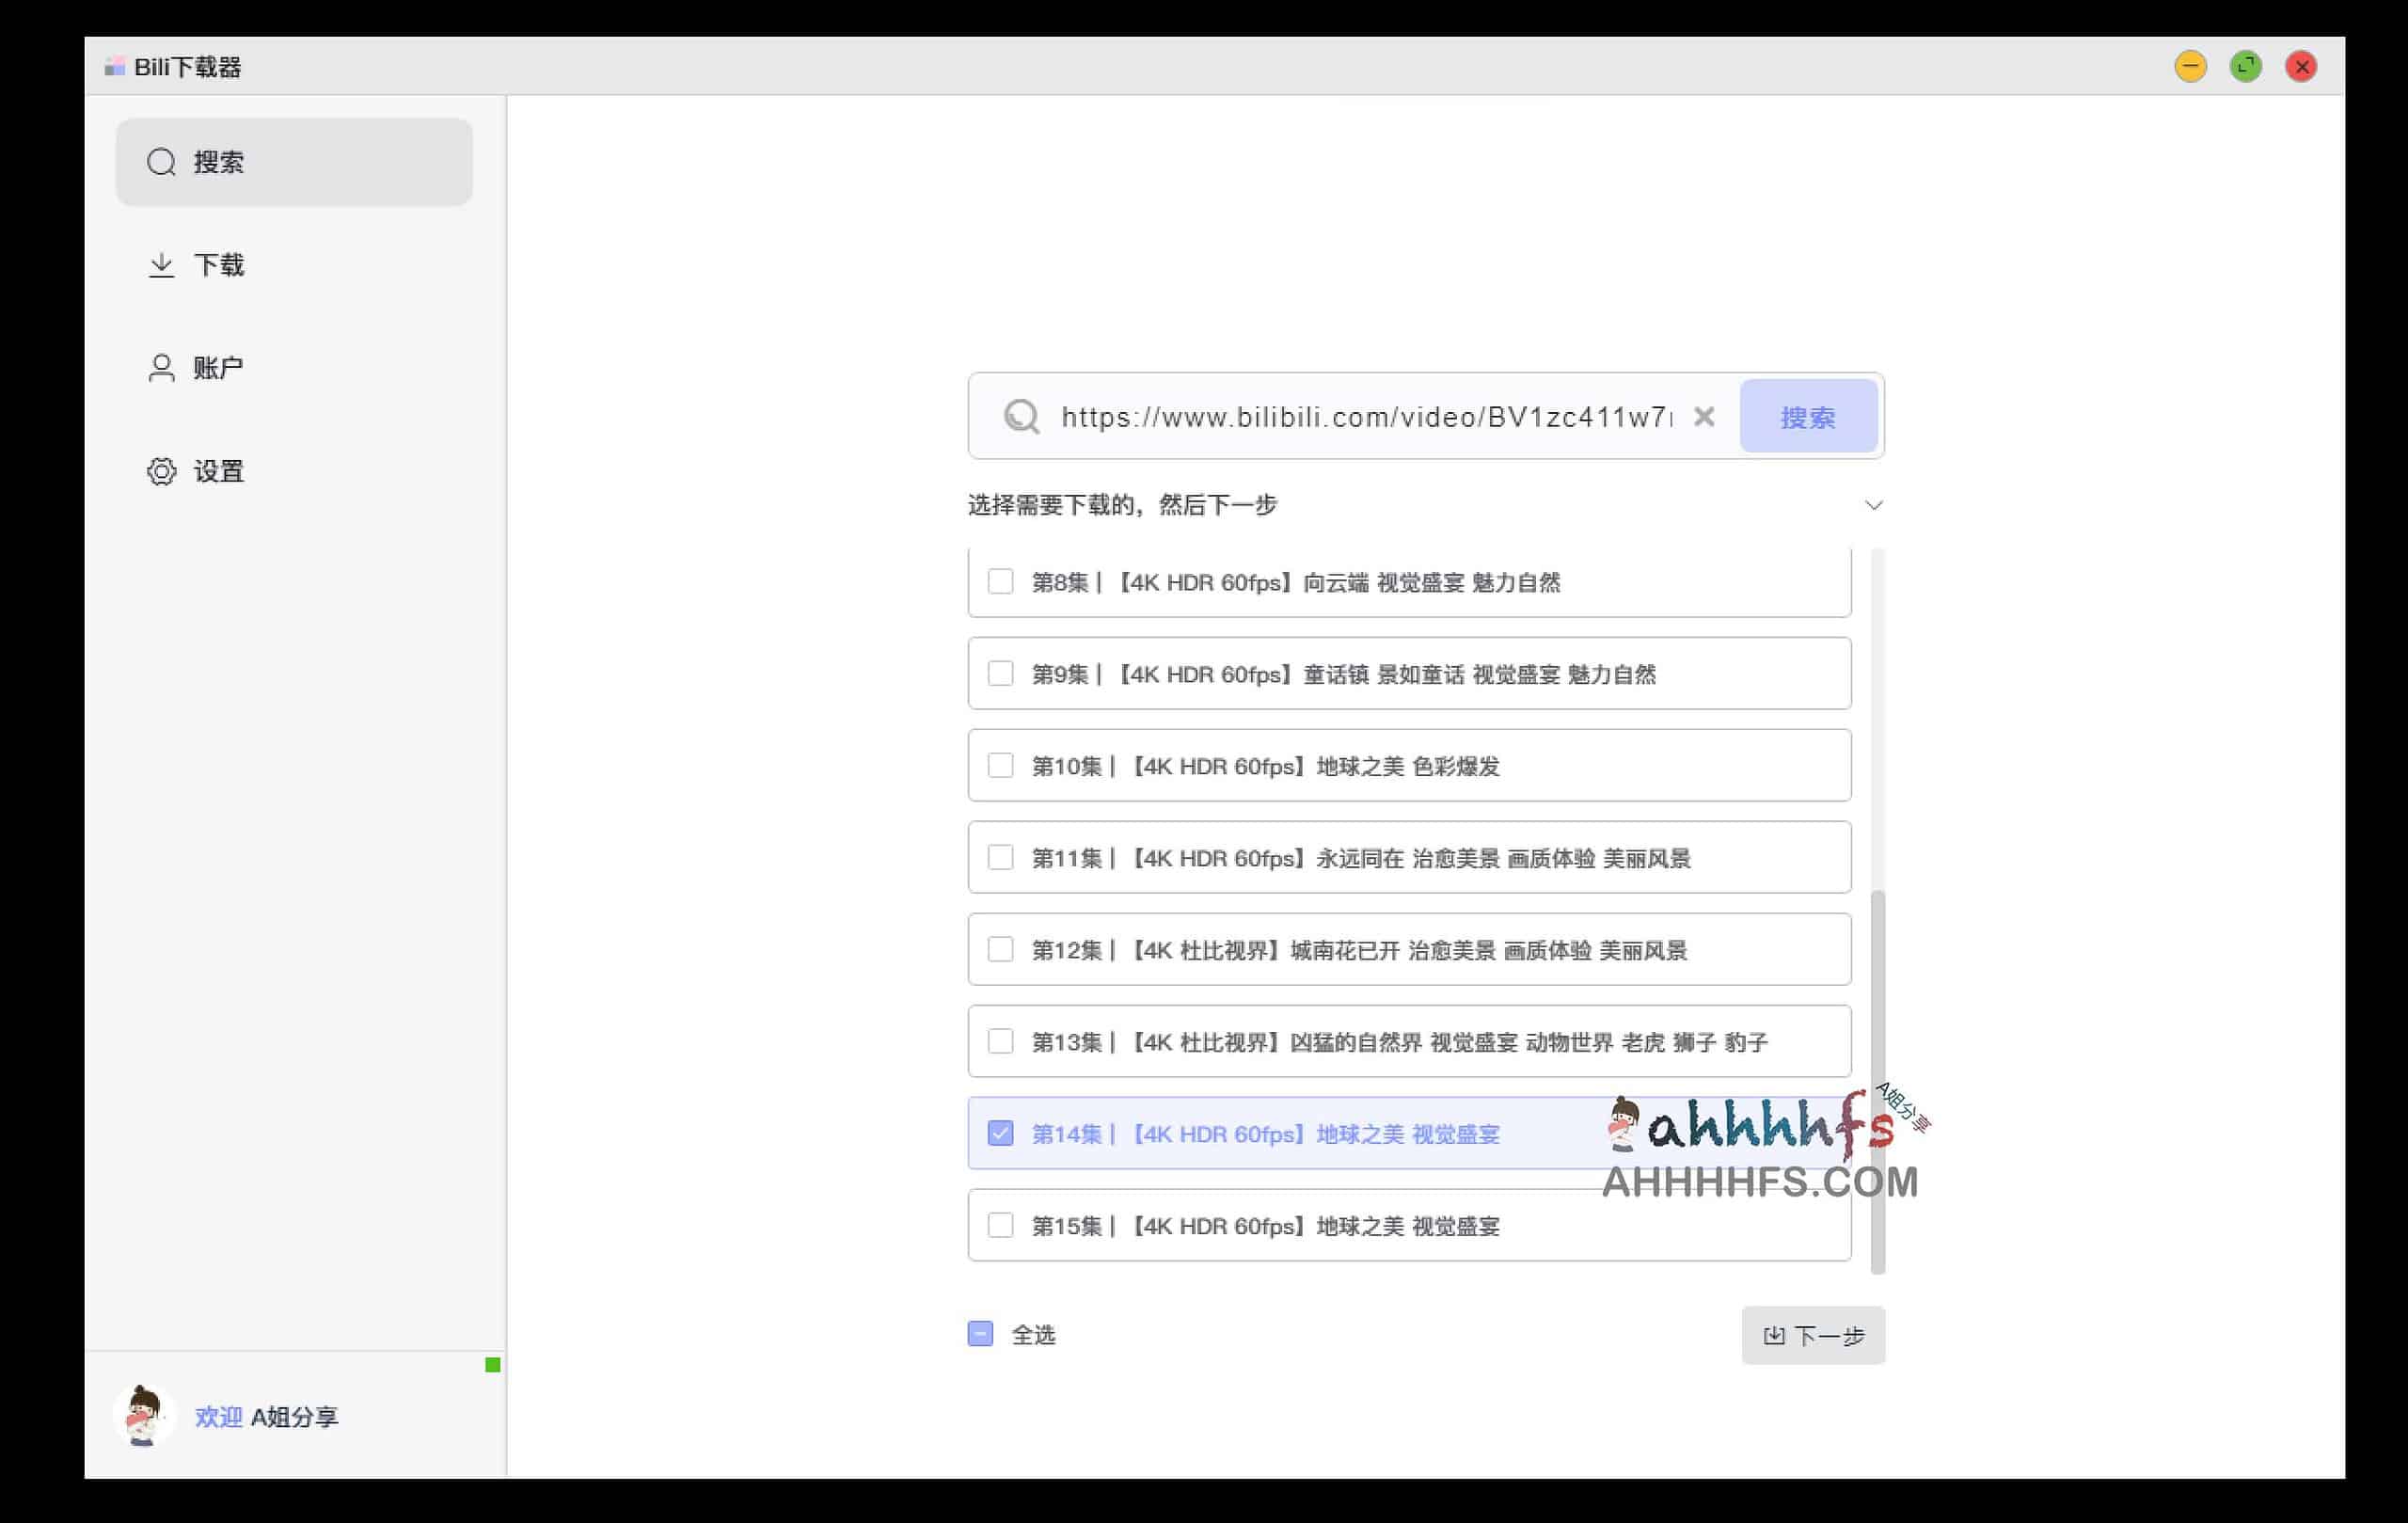Check the 第8集 向云端 episode checkbox
Image resolution: width=2408 pixels, height=1523 pixels.
pyautogui.click(x=1001, y=581)
